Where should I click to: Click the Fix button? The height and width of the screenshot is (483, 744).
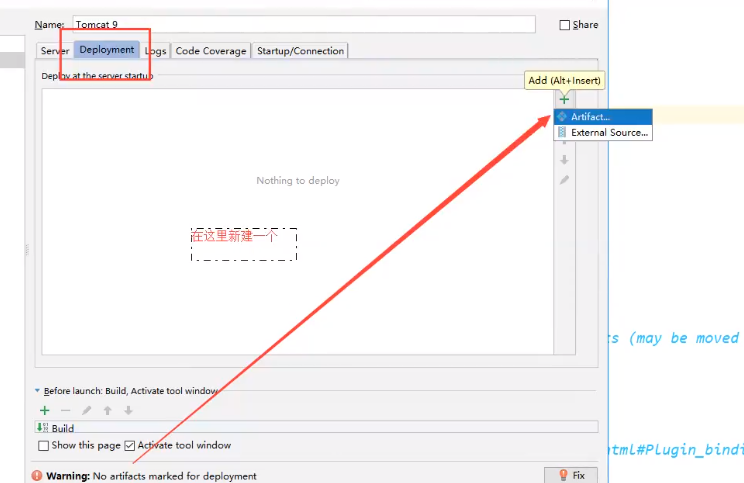[x=571, y=475]
